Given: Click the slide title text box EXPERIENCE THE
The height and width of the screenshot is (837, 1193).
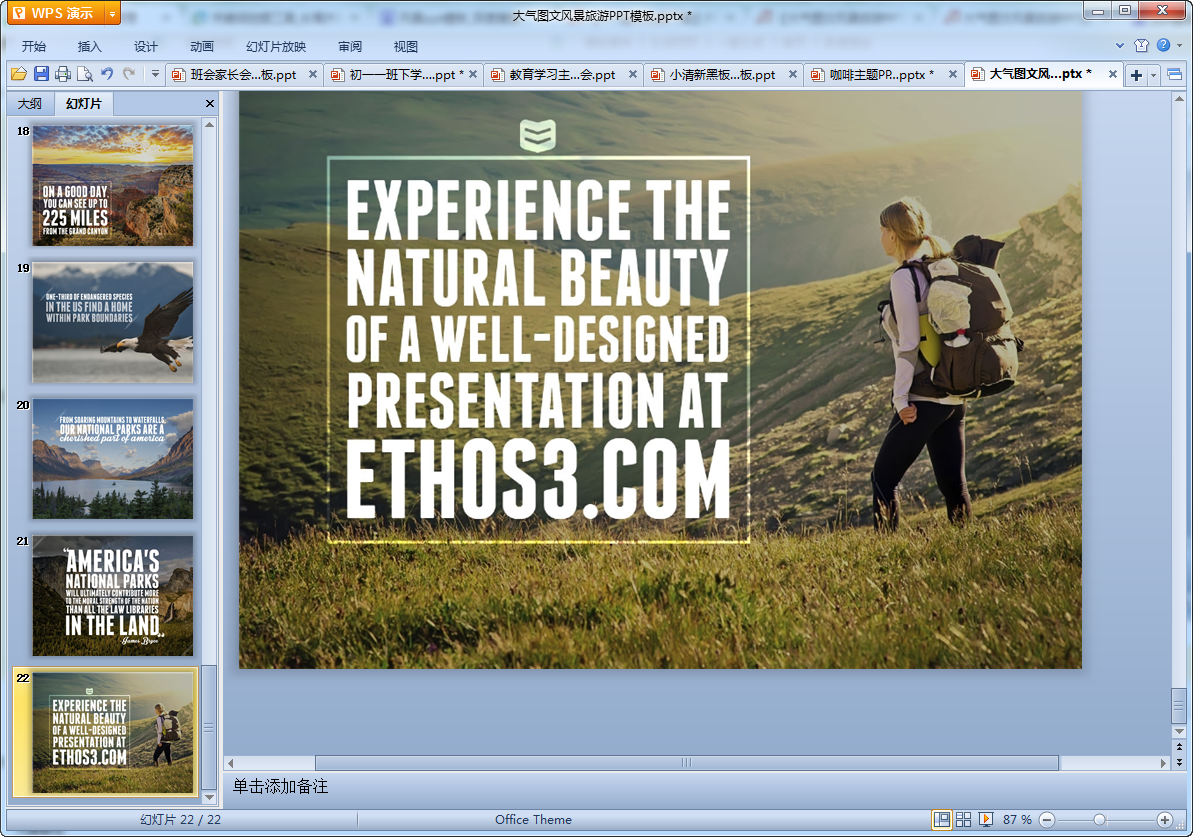Looking at the screenshot, I should [538, 209].
